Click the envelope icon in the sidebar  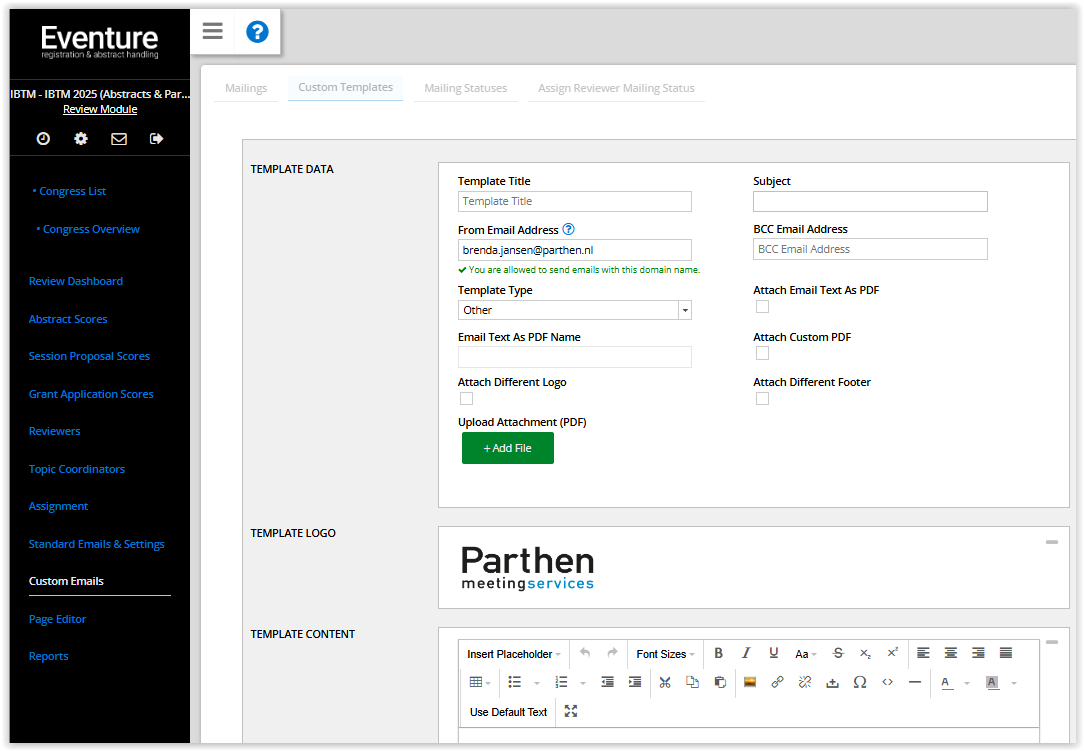[119, 139]
